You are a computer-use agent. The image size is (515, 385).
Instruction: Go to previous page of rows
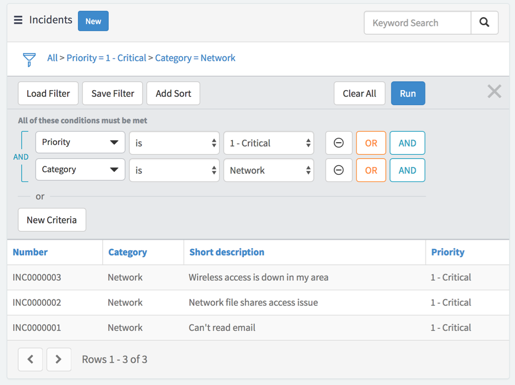coord(30,359)
